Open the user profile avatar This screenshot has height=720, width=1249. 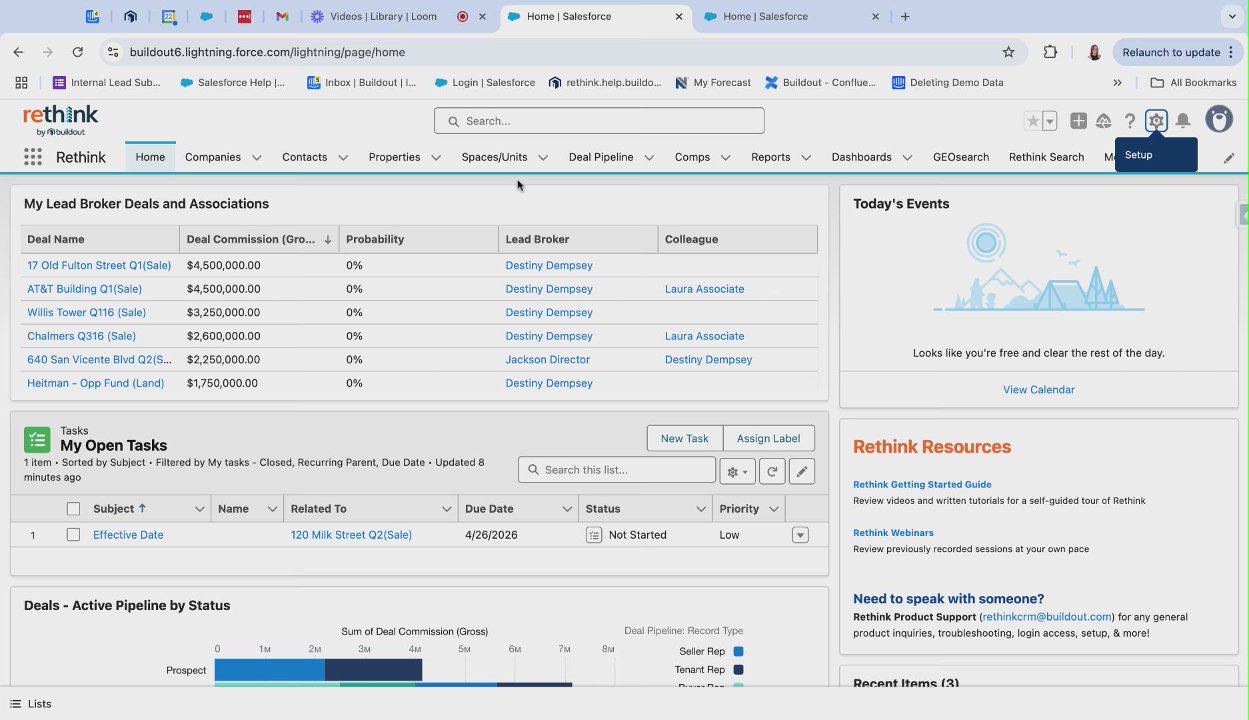[1219, 120]
